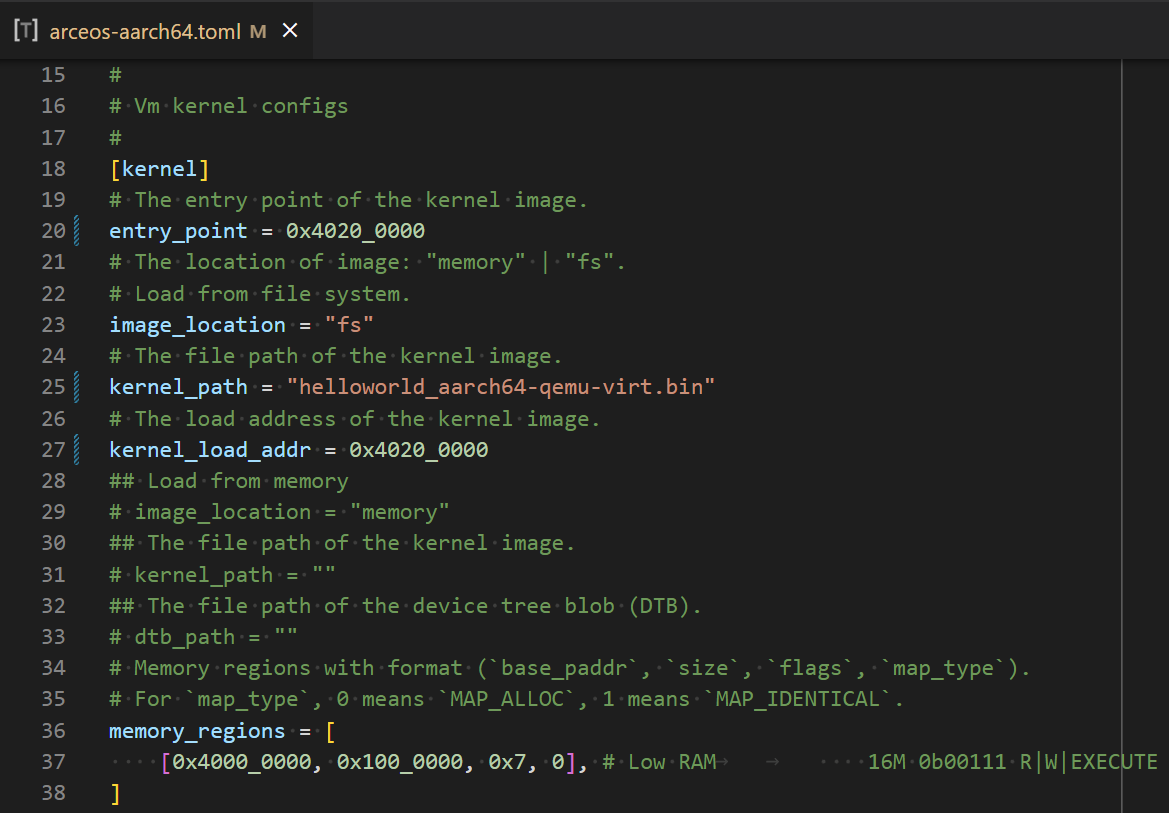Click the kernel_load_addr value 0x4020_0000

419,450
